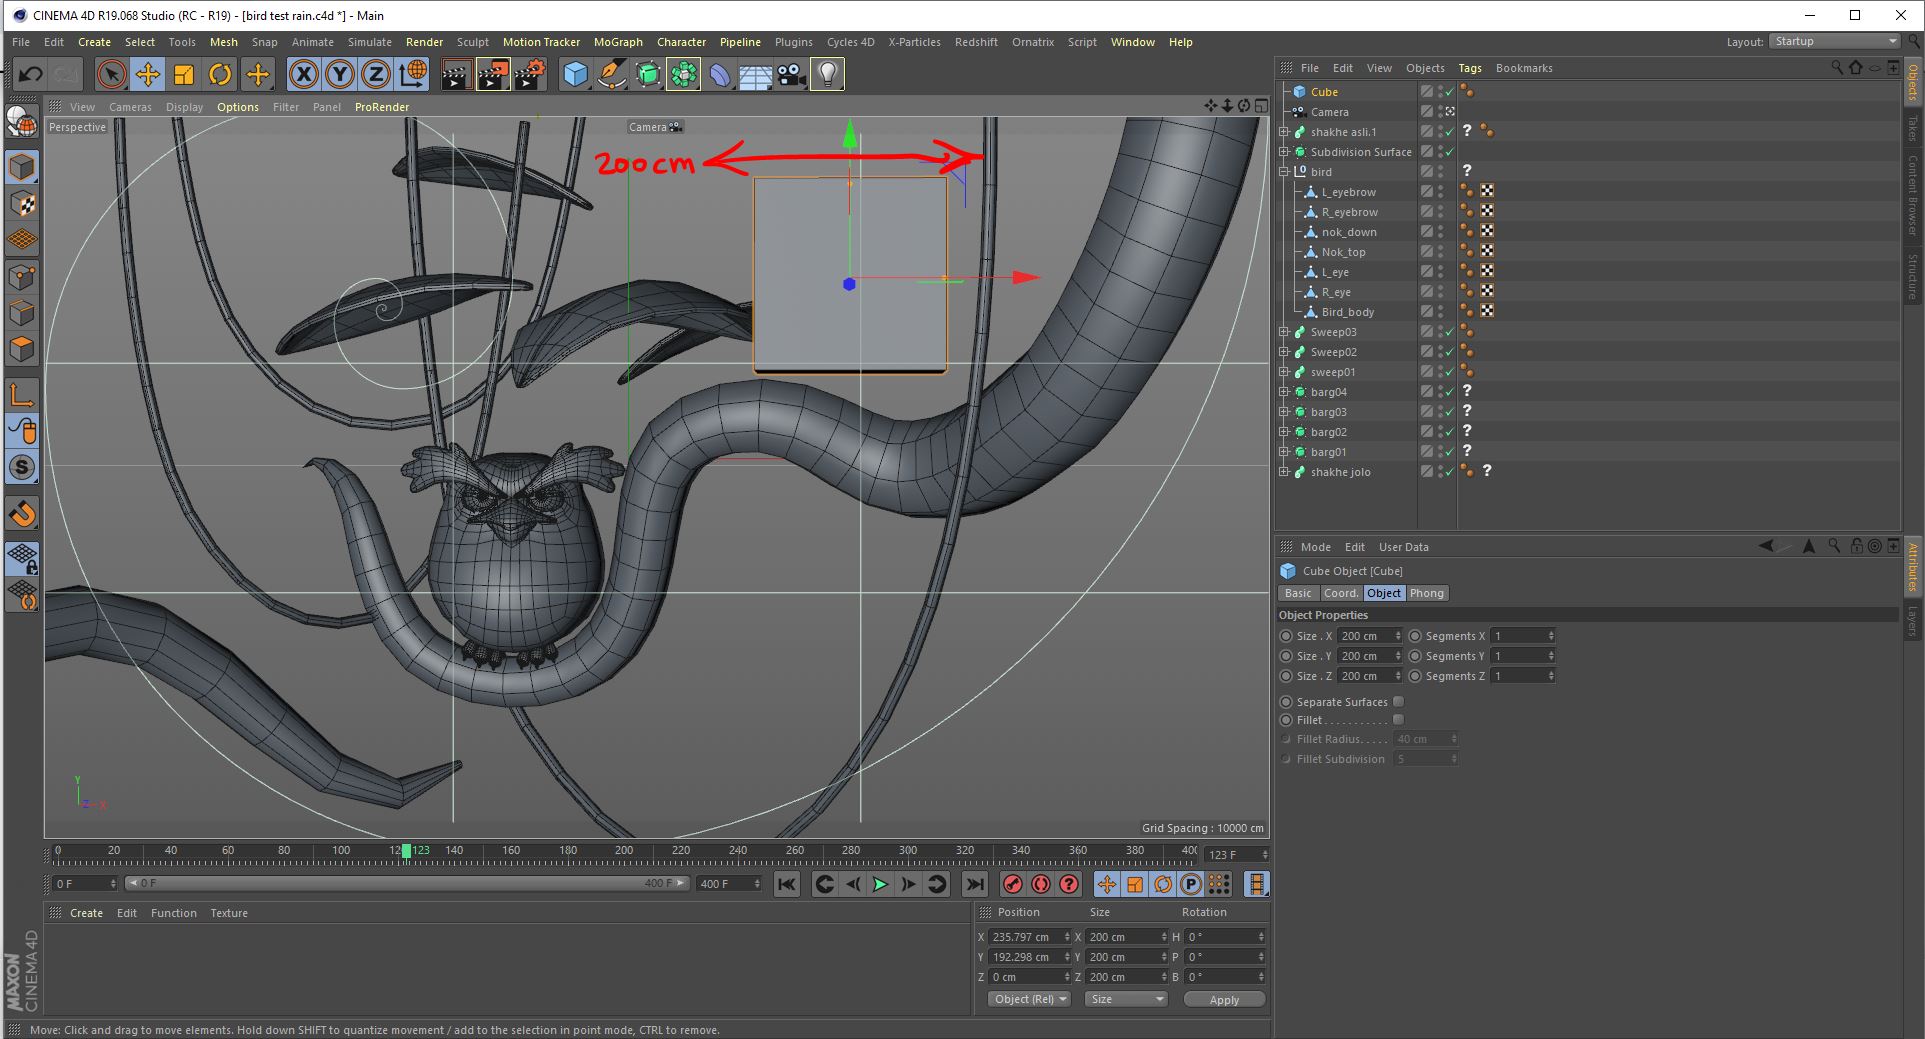This screenshot has width=1925, height=1039.
Task: Toggle the X axis lock
Action: tap(304, 74)
